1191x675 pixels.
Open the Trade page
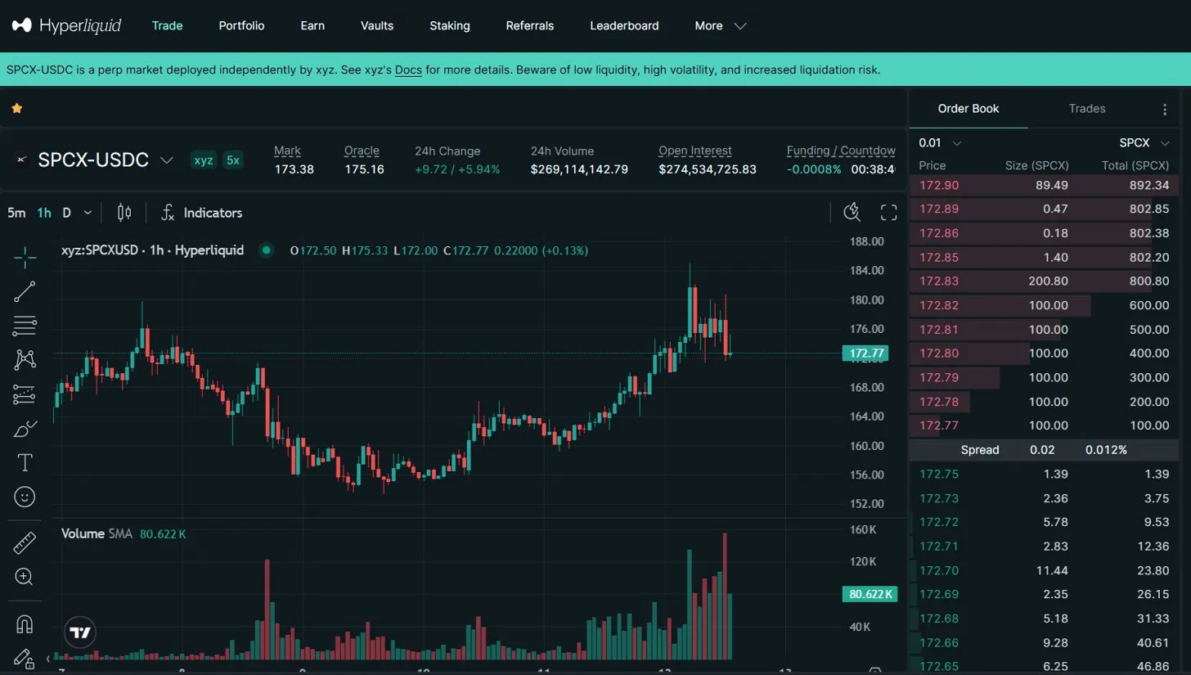167,26
